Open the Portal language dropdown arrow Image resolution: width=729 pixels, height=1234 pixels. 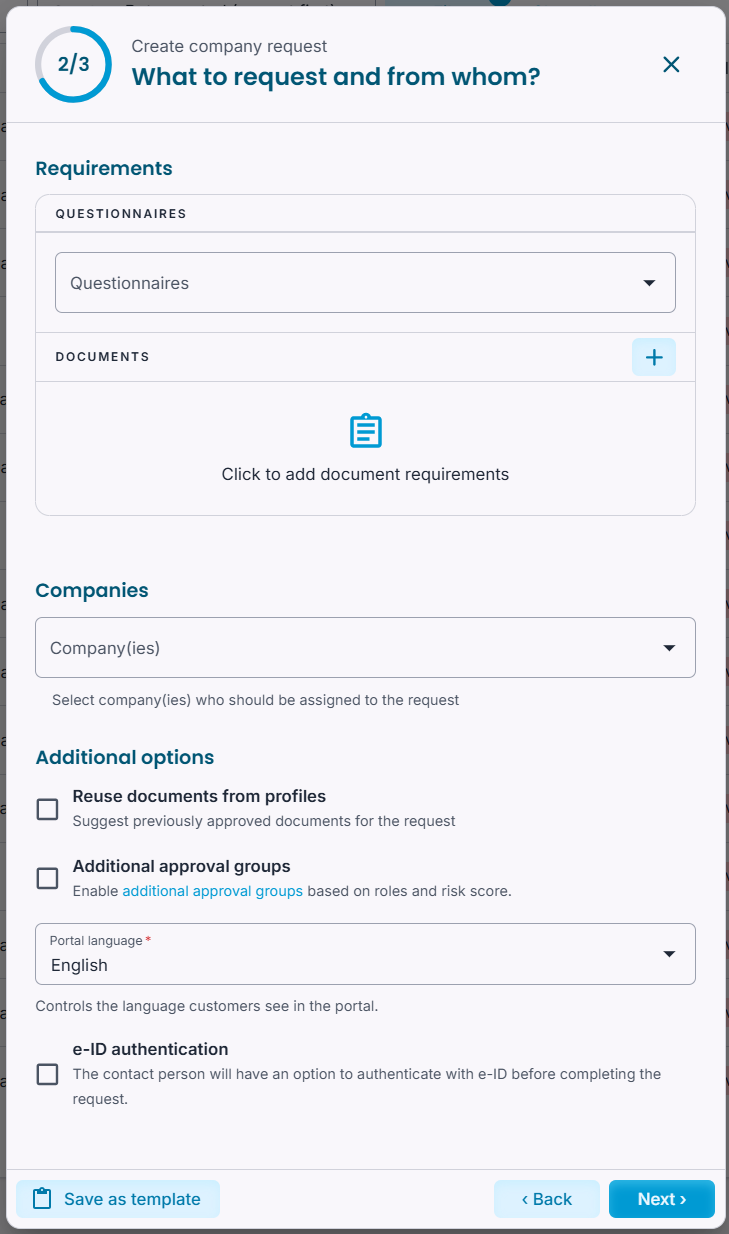point(669,954)
